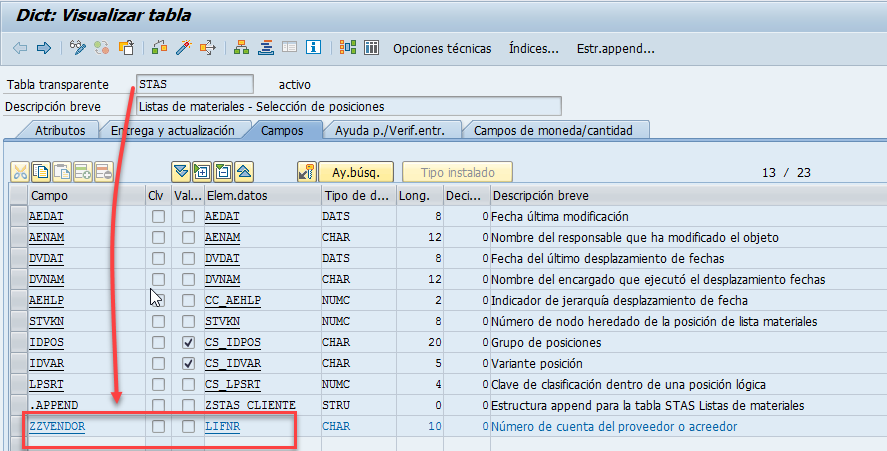The image size is (887, 451).
Task: Toggle the Clv checkbox for LPSRT
Action: click(x=158, y=384)
